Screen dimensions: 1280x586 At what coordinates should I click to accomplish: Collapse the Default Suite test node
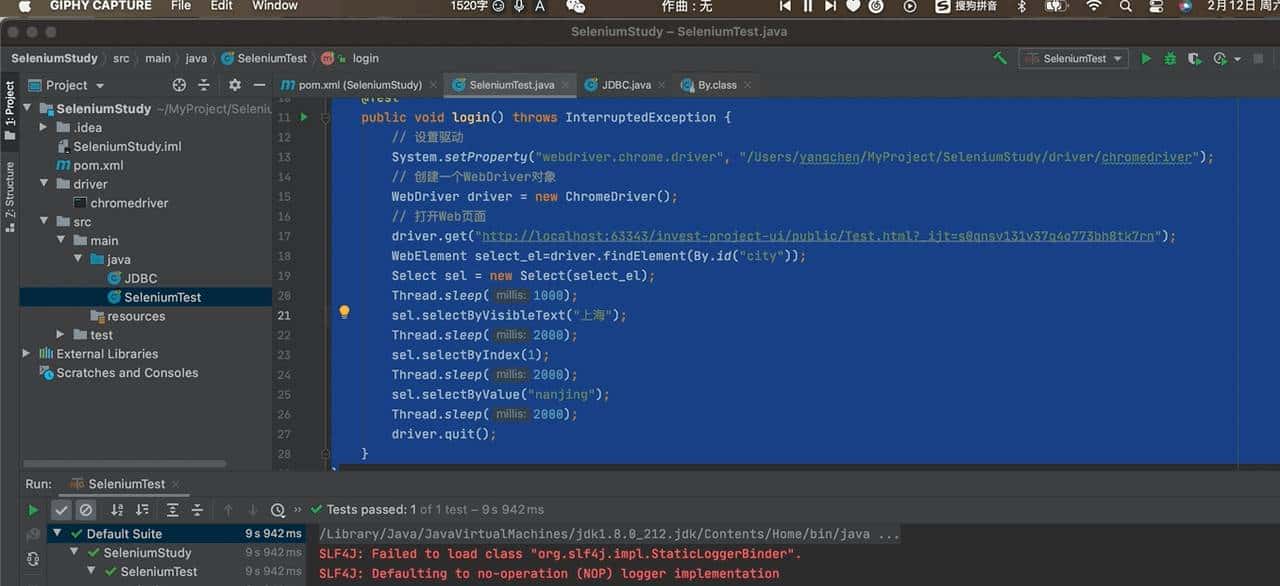58,532
